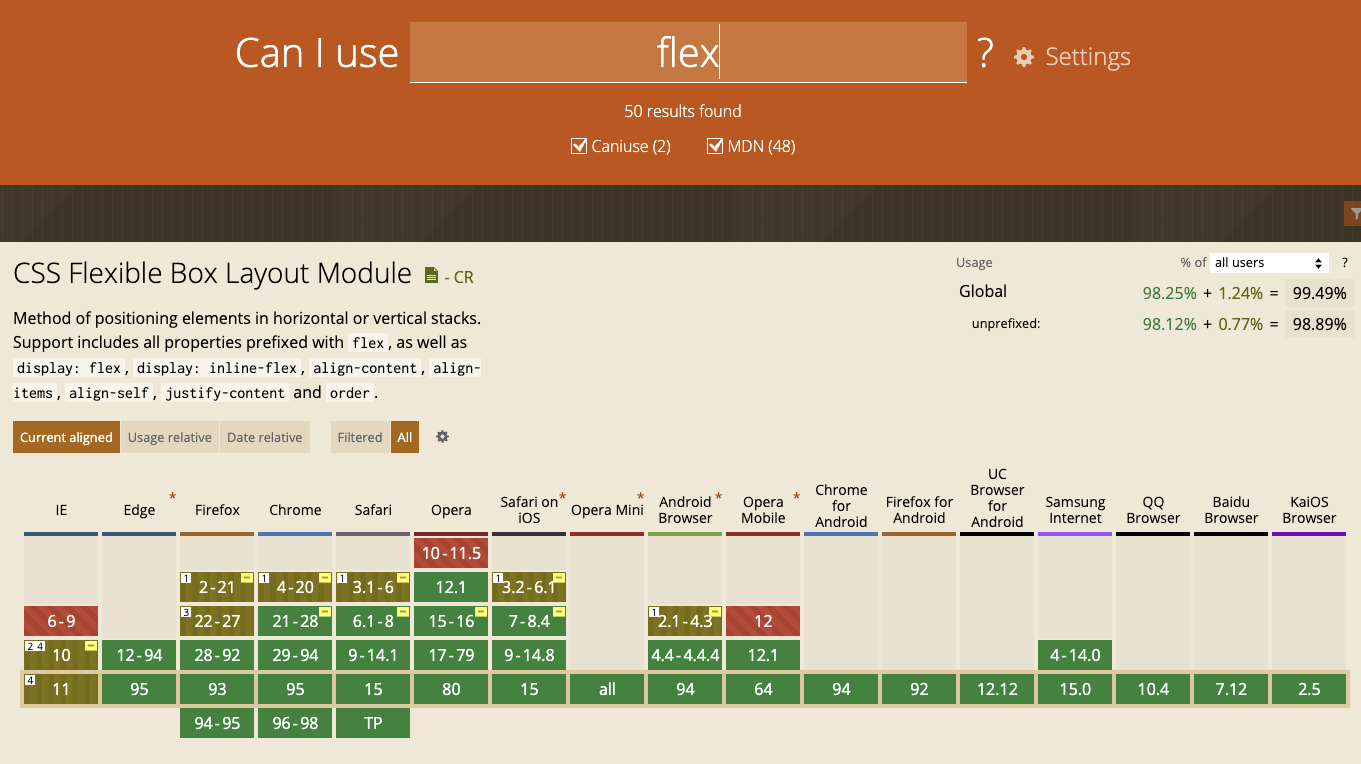The width and height of the screenshot is (1361, 764).
Task: Switch to the Date relative tab
Action: 264,437
